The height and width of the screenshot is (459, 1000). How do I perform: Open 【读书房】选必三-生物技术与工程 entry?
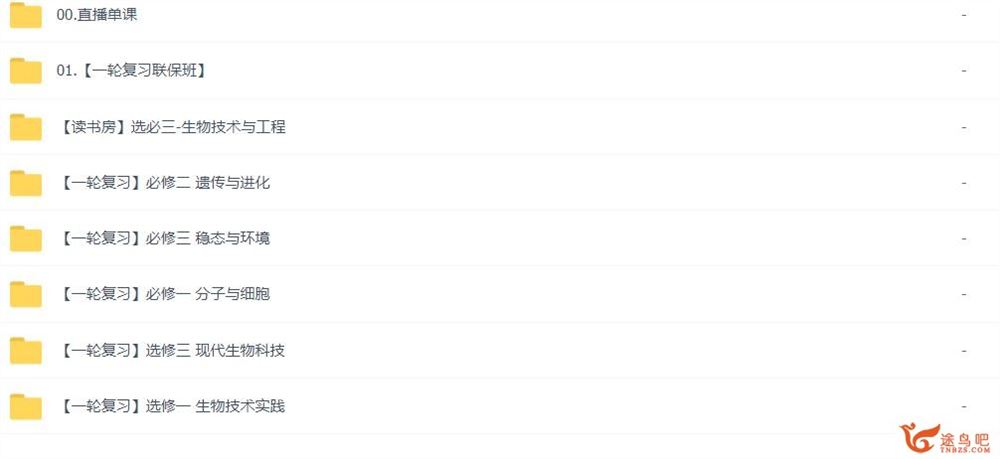click(172, 127)
